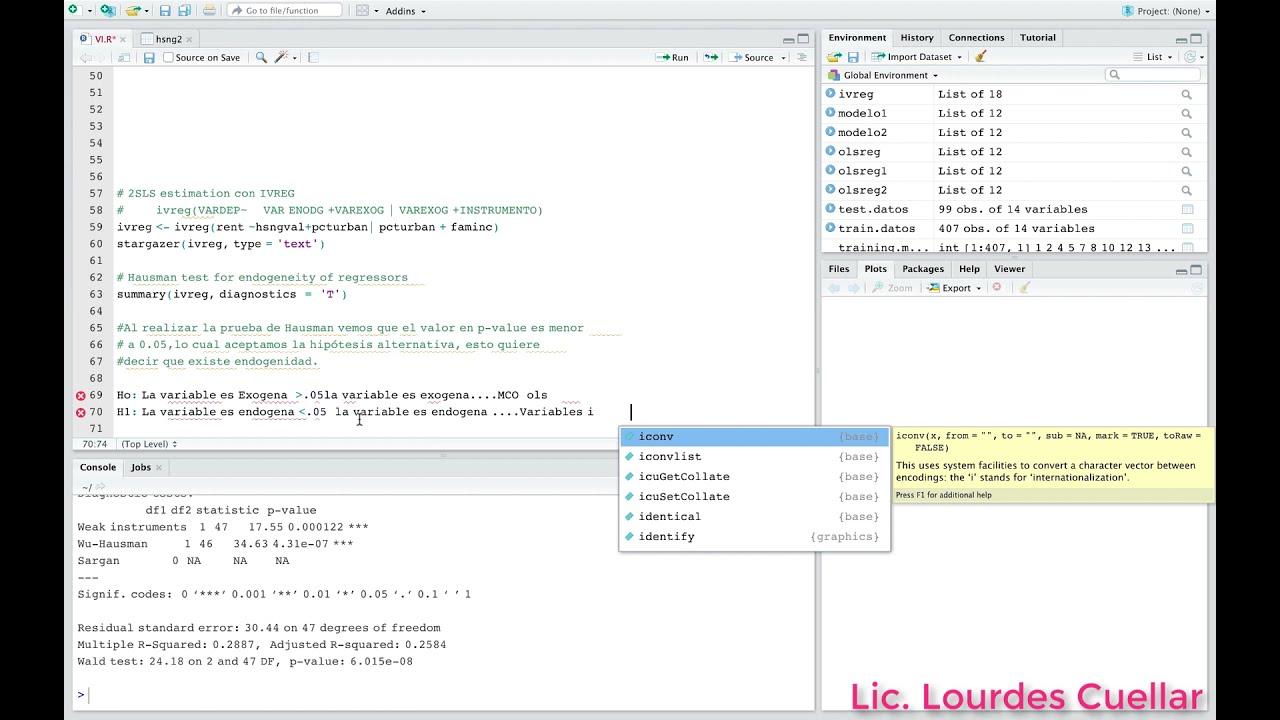The width and height of the screenshot is (1280, 720).
Task: Open the Connections tab
Action: 976,38
